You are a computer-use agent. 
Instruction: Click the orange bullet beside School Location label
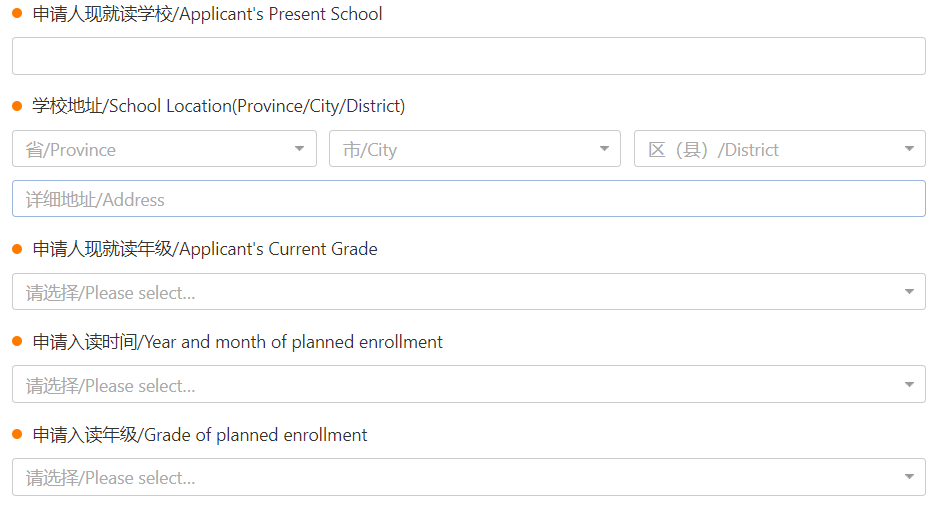click(17, 107)
